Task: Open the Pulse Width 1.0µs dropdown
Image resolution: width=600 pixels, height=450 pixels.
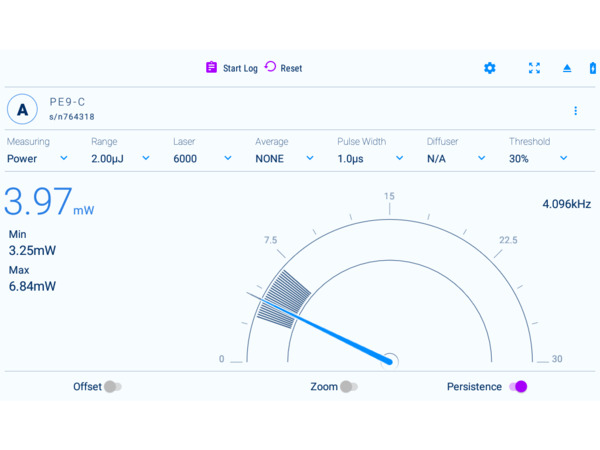Action: (x=370, y=158)
